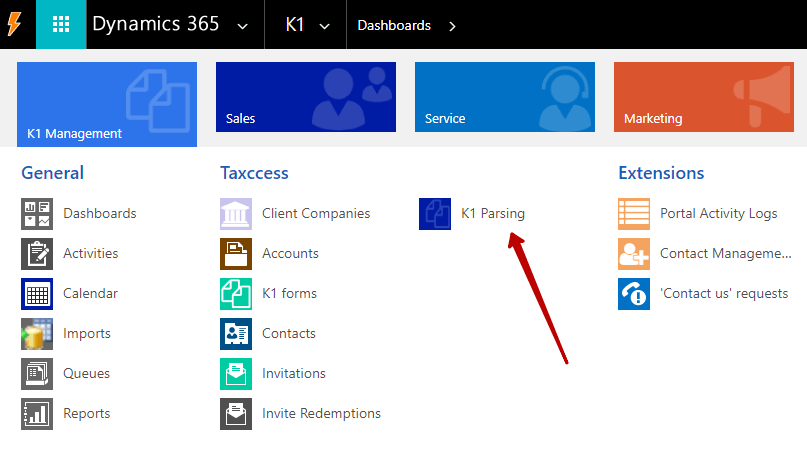Click the Invite Redemptions envelope icon
This screenshot has height=455, width=807.
tap(236, 414)
